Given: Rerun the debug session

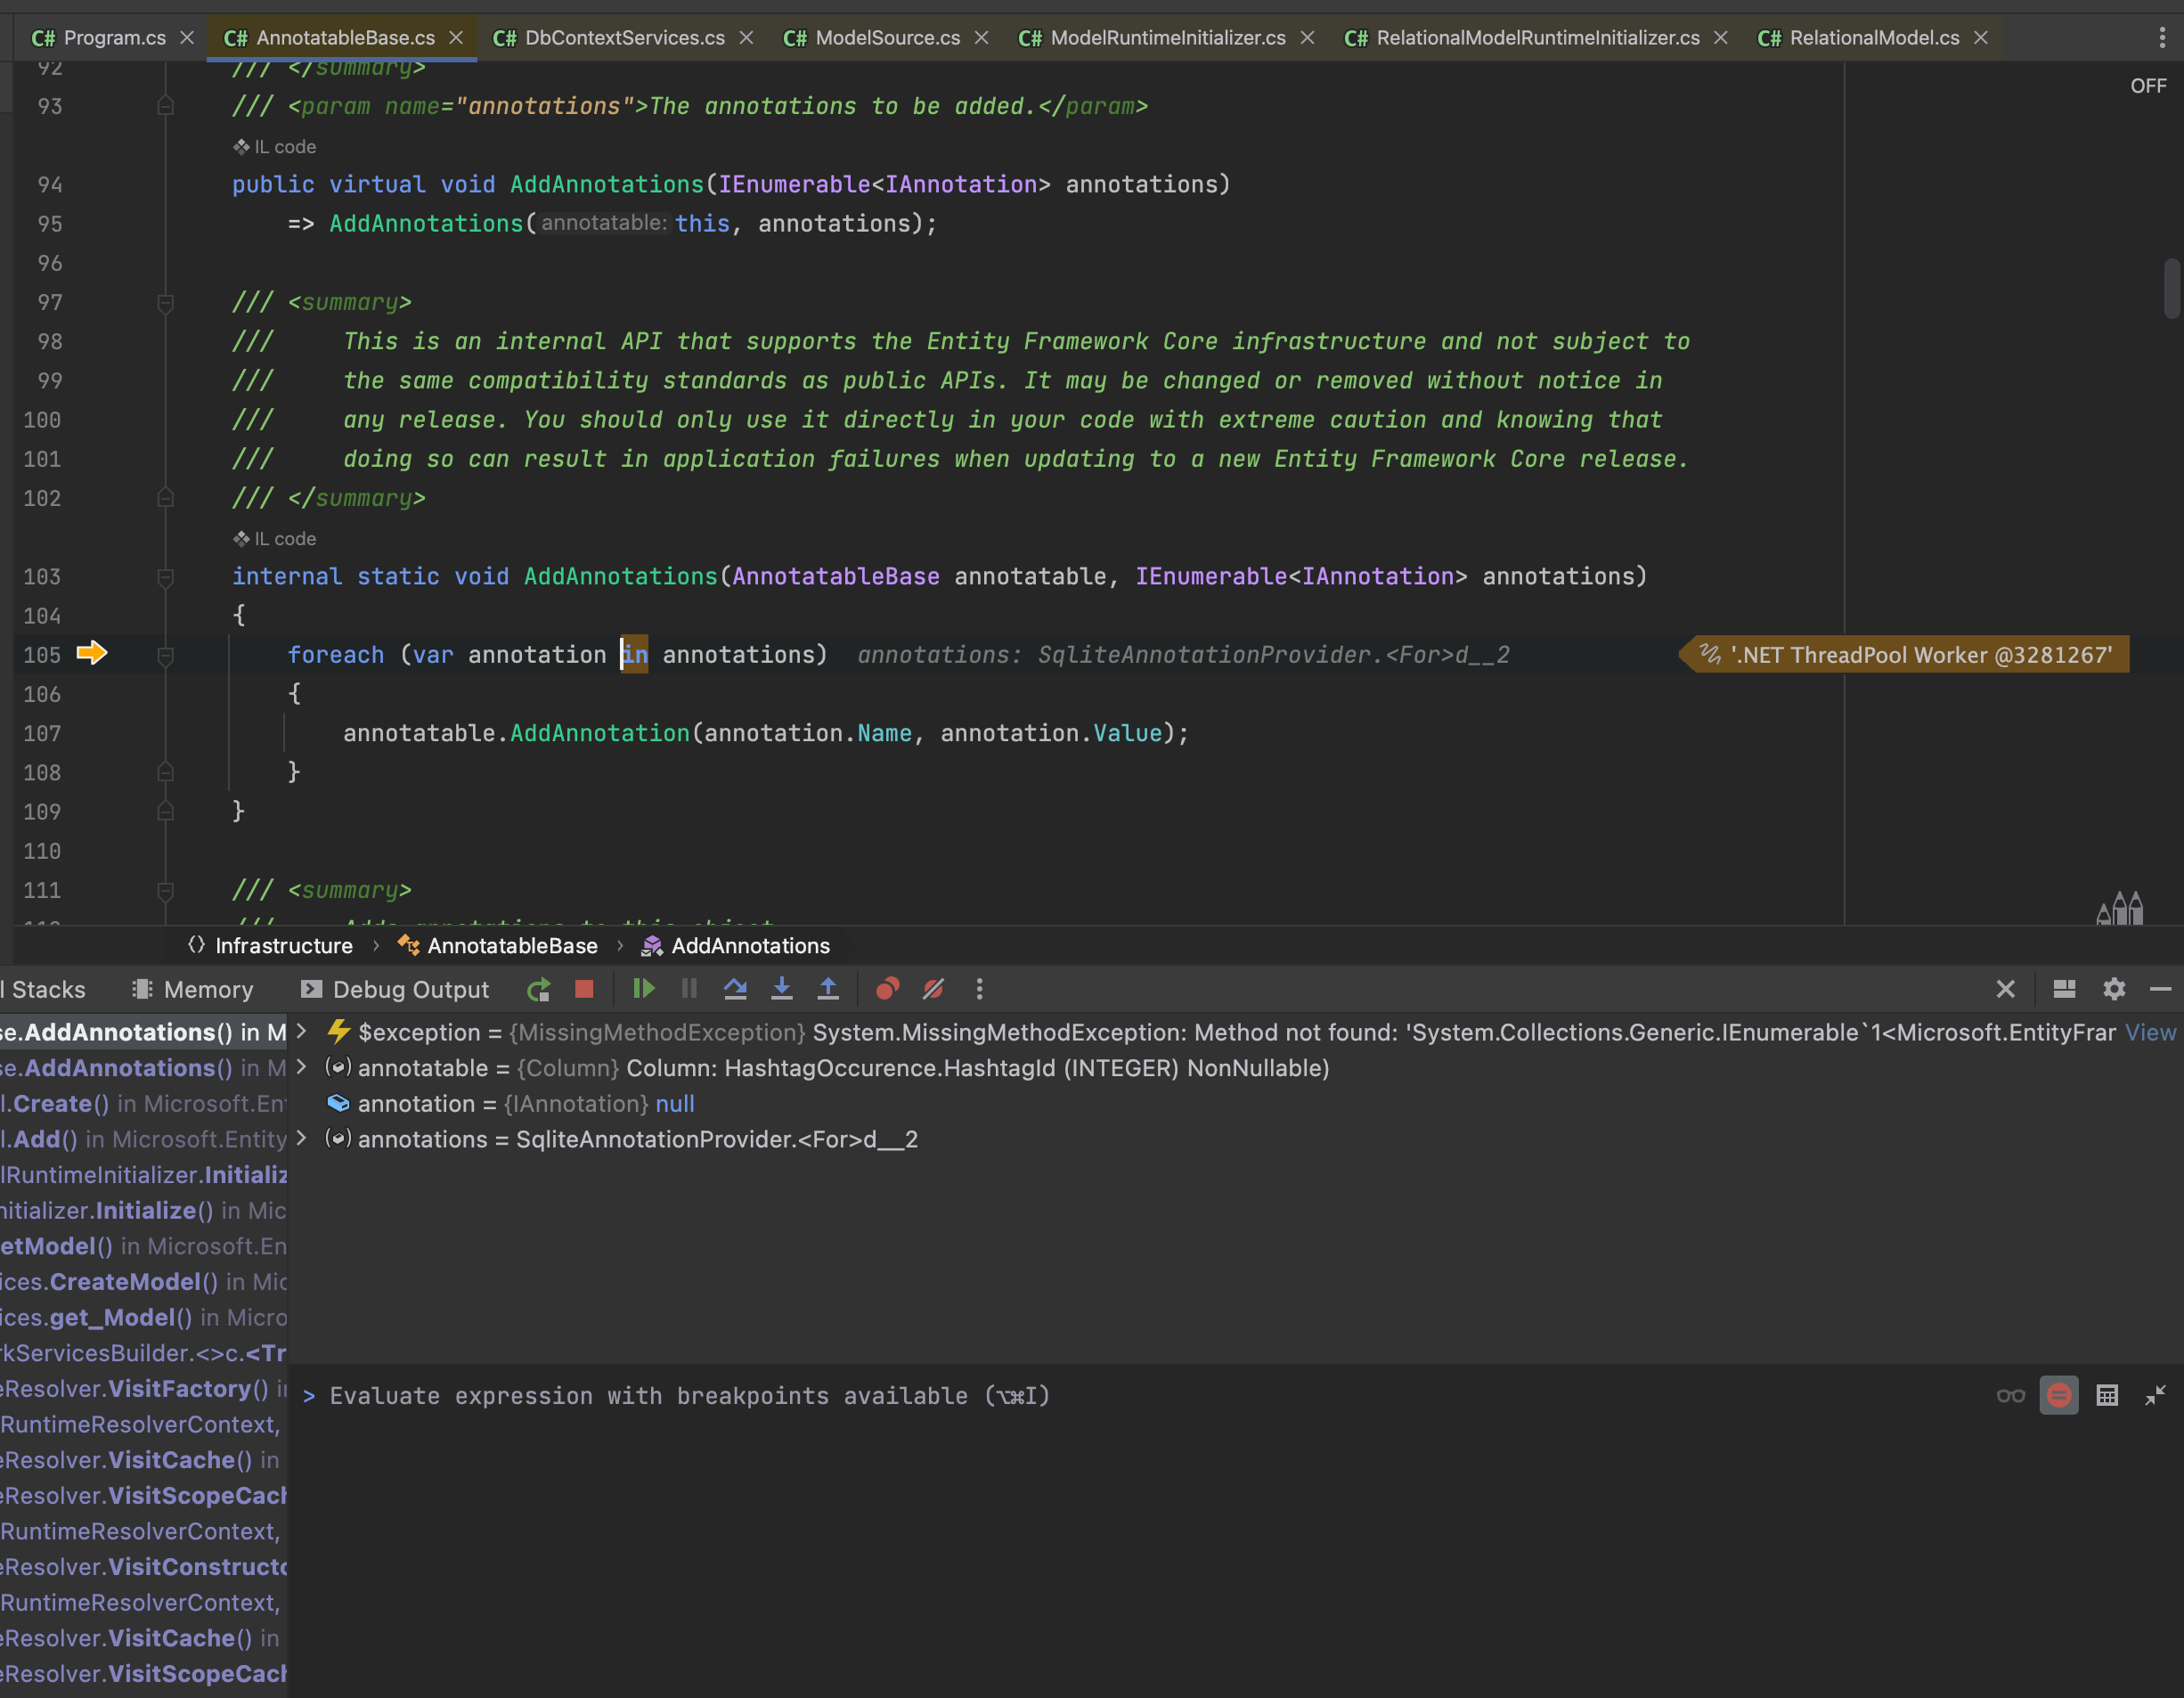Looking at the screenshot, I should (x=539, y=989).
